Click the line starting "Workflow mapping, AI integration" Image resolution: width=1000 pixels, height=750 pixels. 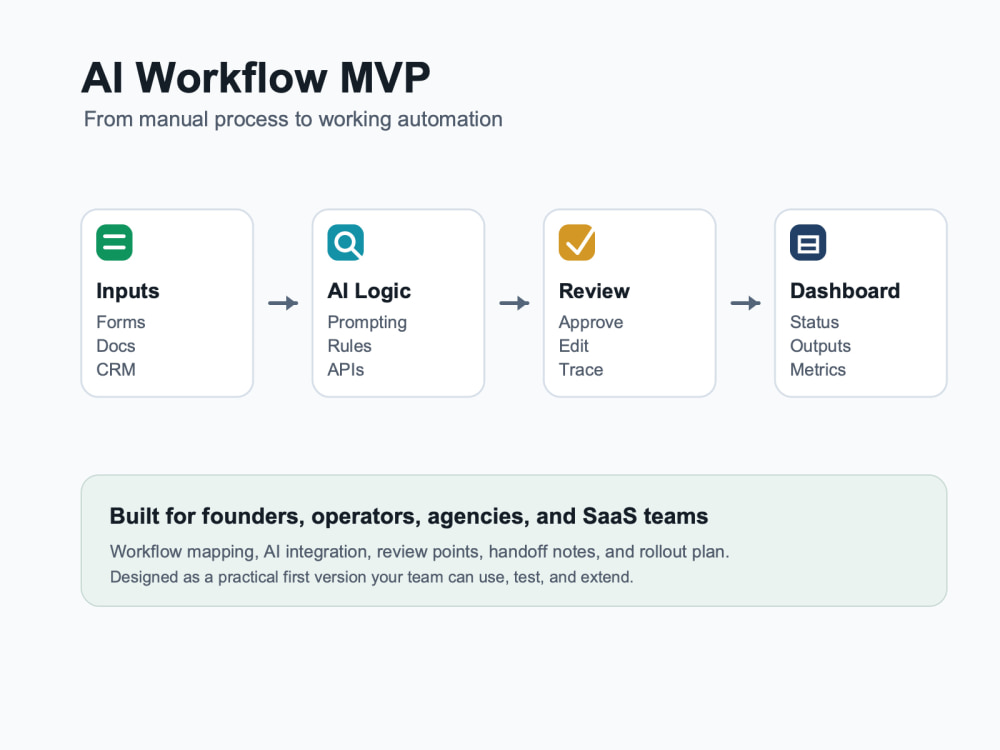(x=419, y=552)
